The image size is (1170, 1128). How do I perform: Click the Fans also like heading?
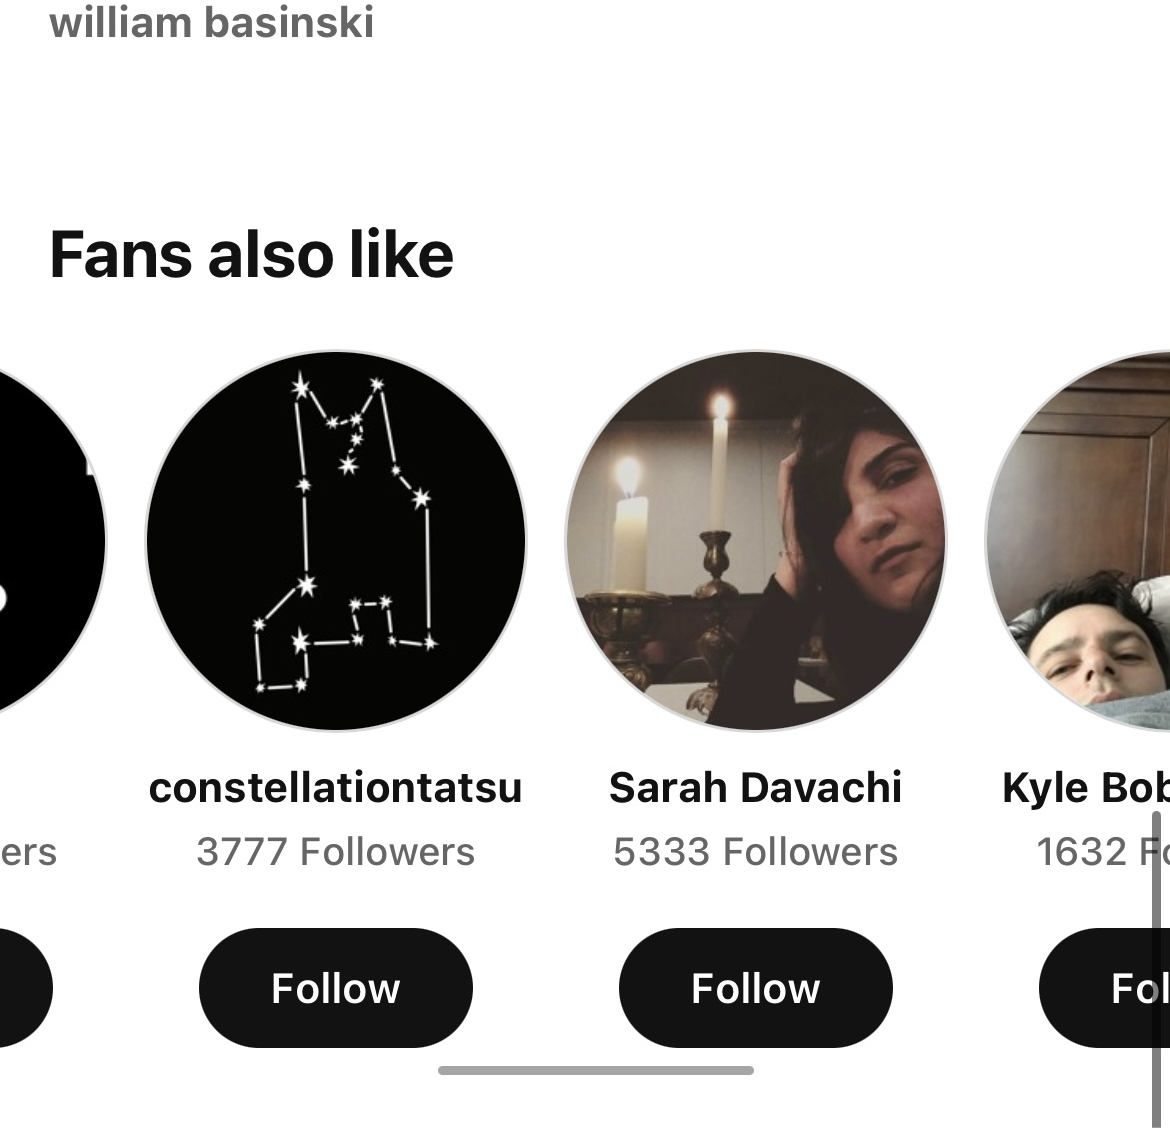click(251, 255)
